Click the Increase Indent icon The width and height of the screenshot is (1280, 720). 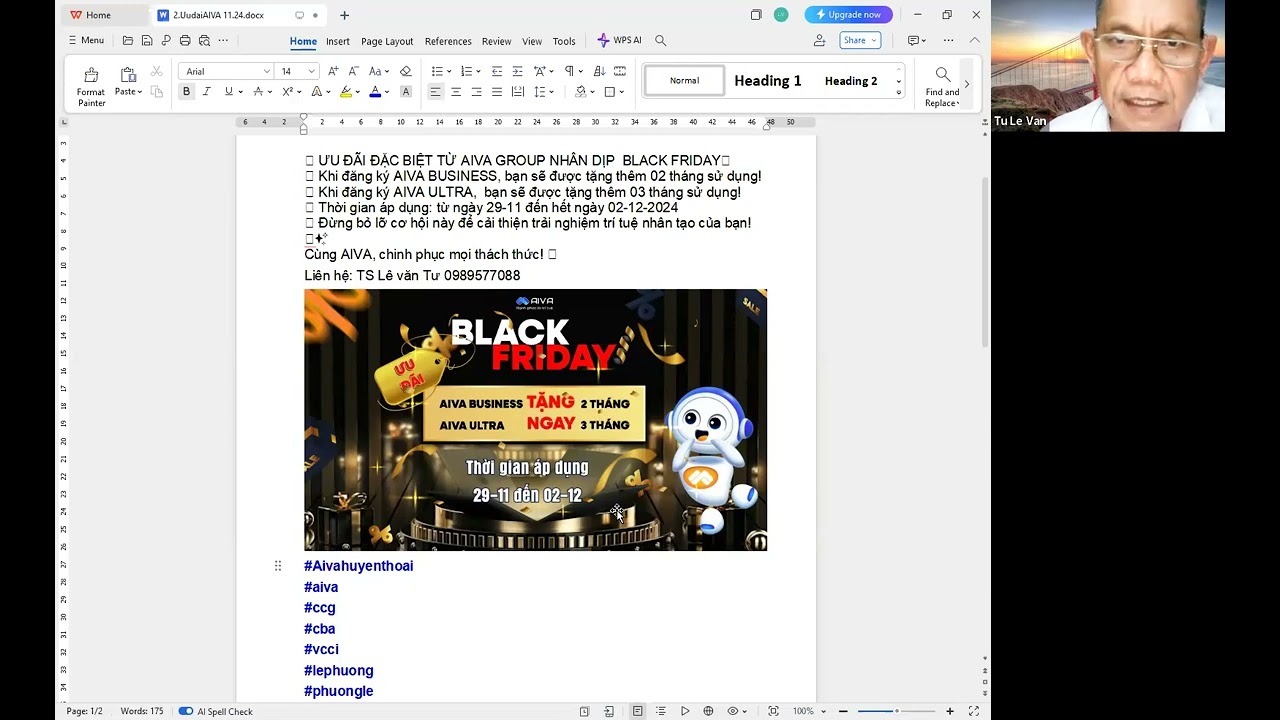(x=517, y=71)
